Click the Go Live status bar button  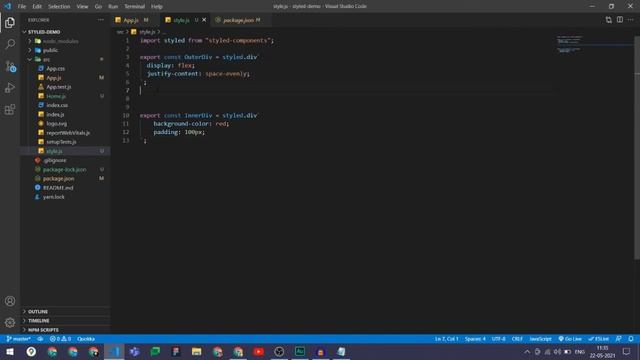point(570,339)
